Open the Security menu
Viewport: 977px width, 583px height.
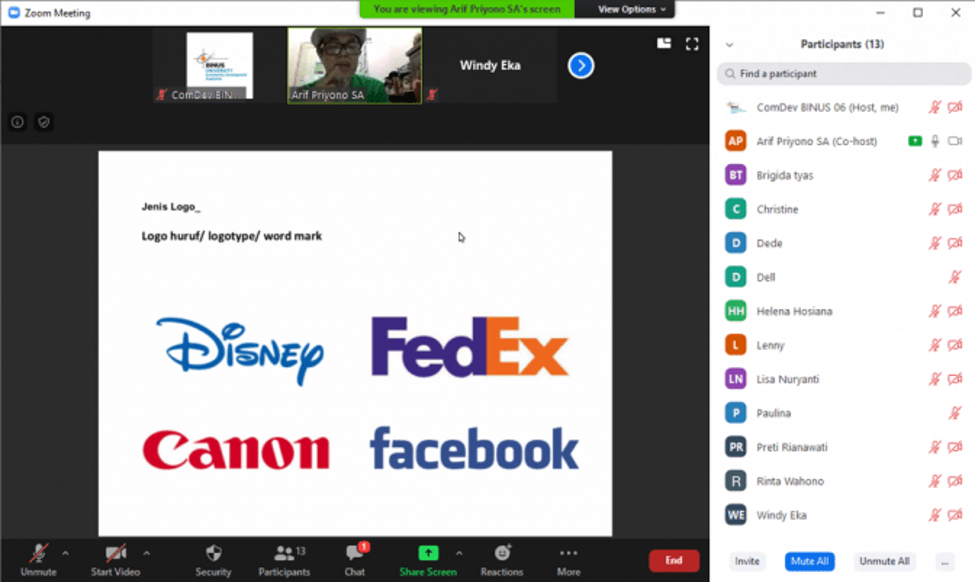tap(213, 560)
